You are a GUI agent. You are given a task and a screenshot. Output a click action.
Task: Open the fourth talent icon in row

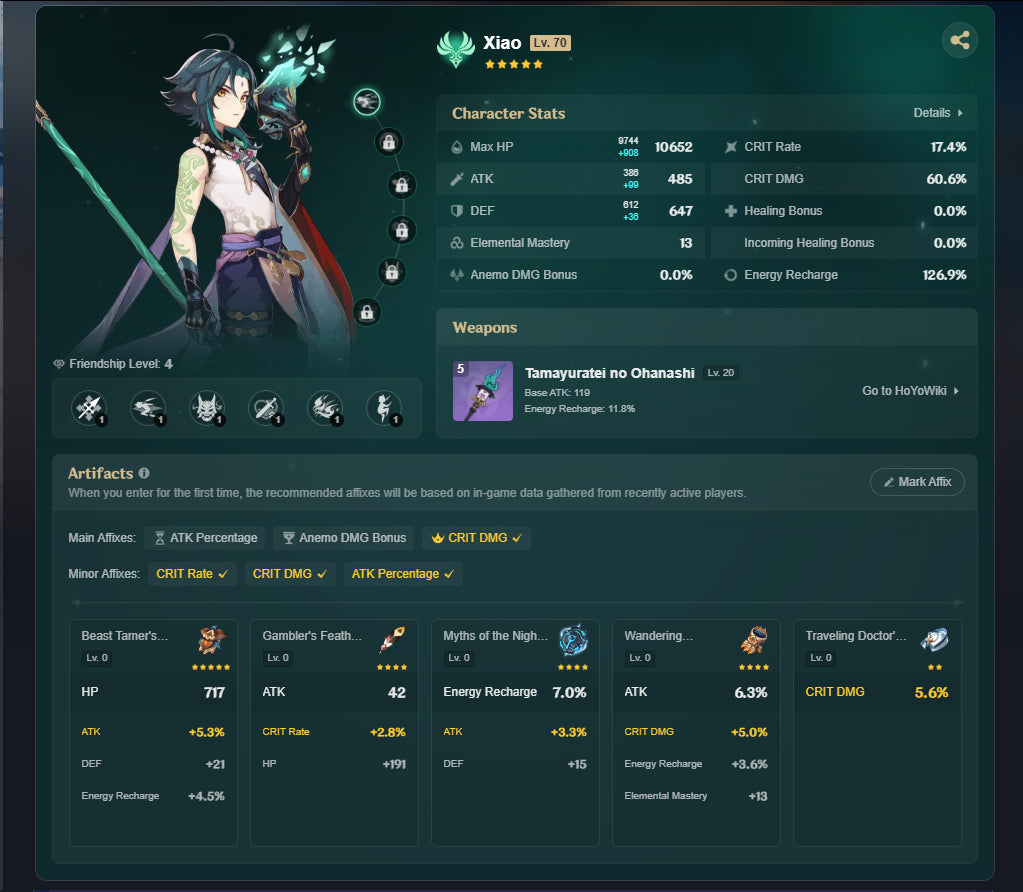(266, 408)
